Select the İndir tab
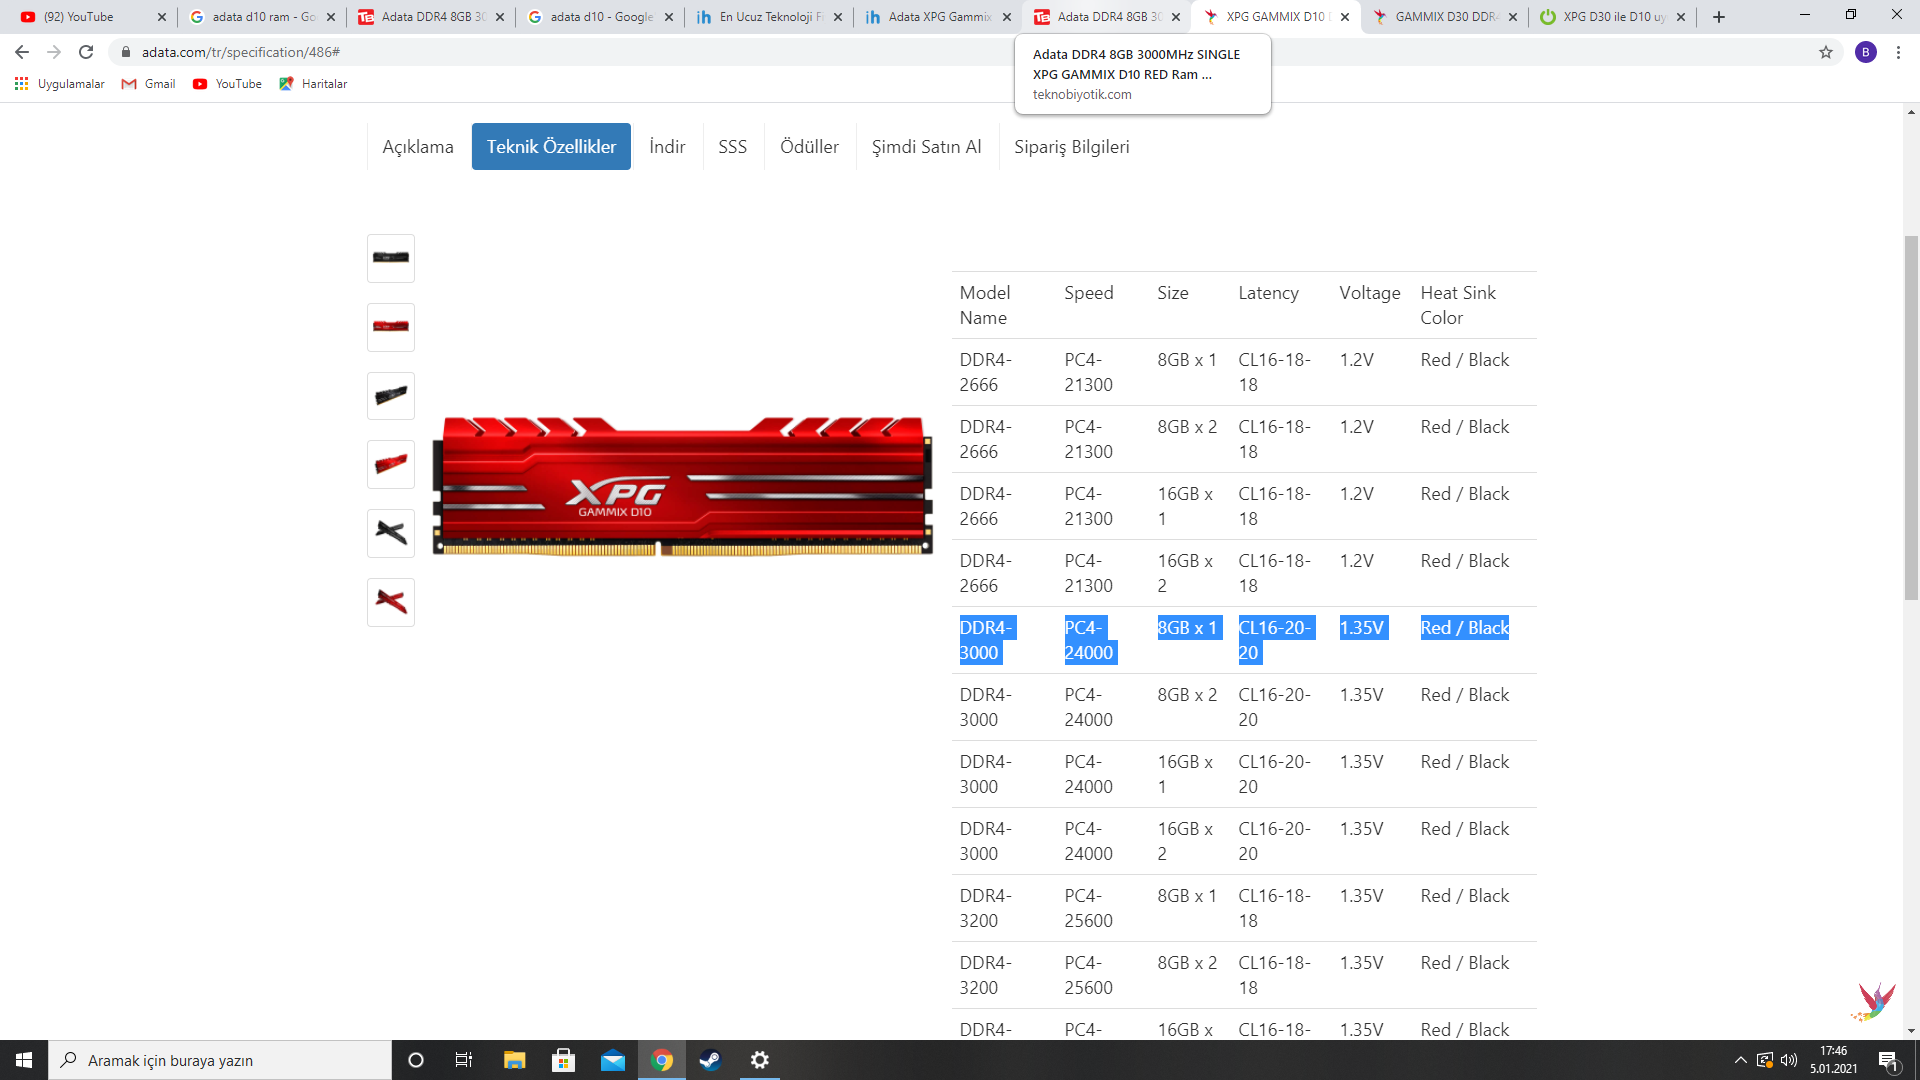 click(667, 147)
